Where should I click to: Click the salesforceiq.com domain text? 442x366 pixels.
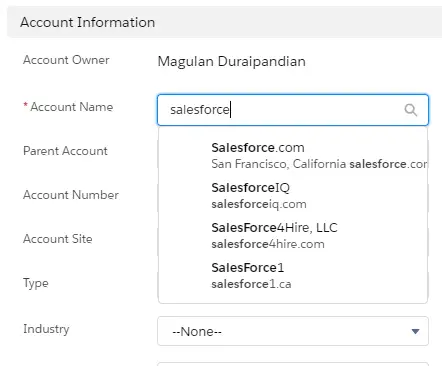259,204
